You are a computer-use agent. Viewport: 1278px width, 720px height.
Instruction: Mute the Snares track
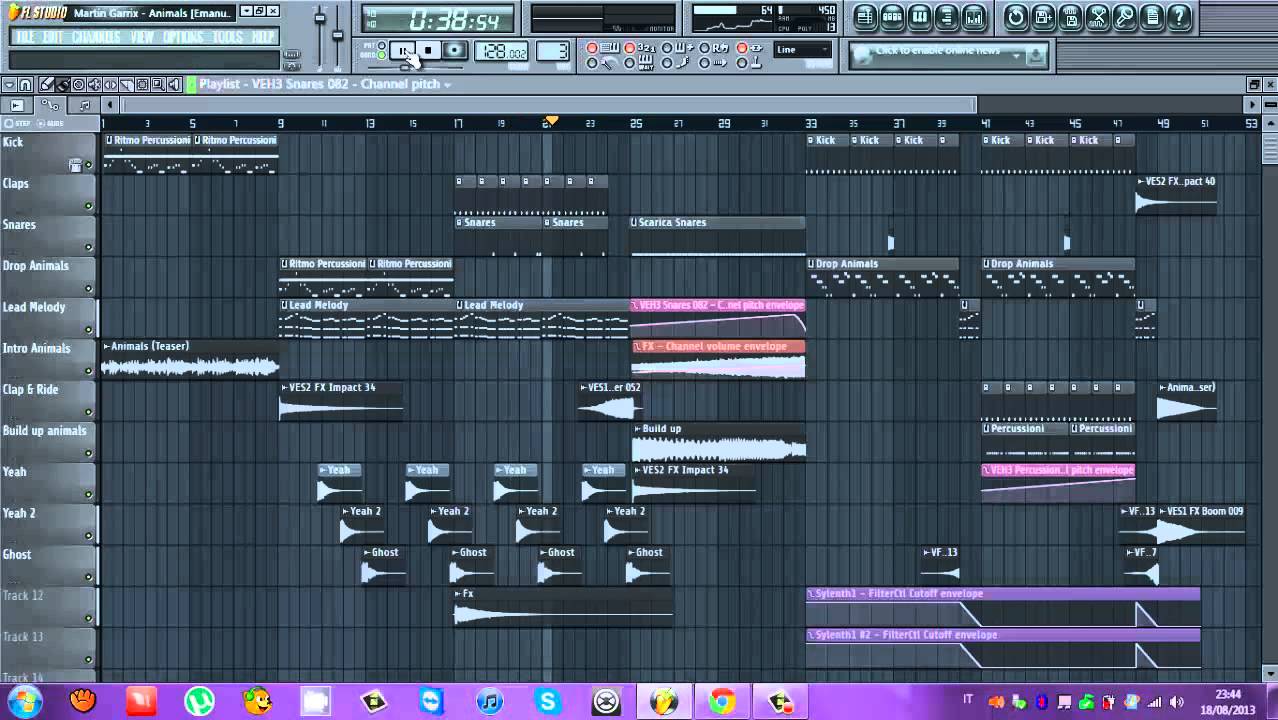(88, 247)
